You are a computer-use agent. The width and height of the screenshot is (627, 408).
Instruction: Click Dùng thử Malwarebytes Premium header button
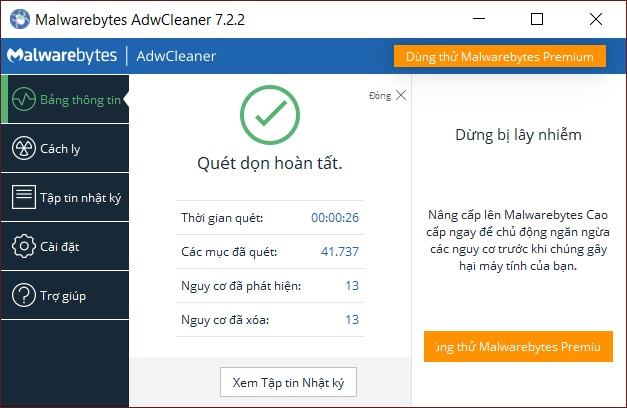click(500, 56)
